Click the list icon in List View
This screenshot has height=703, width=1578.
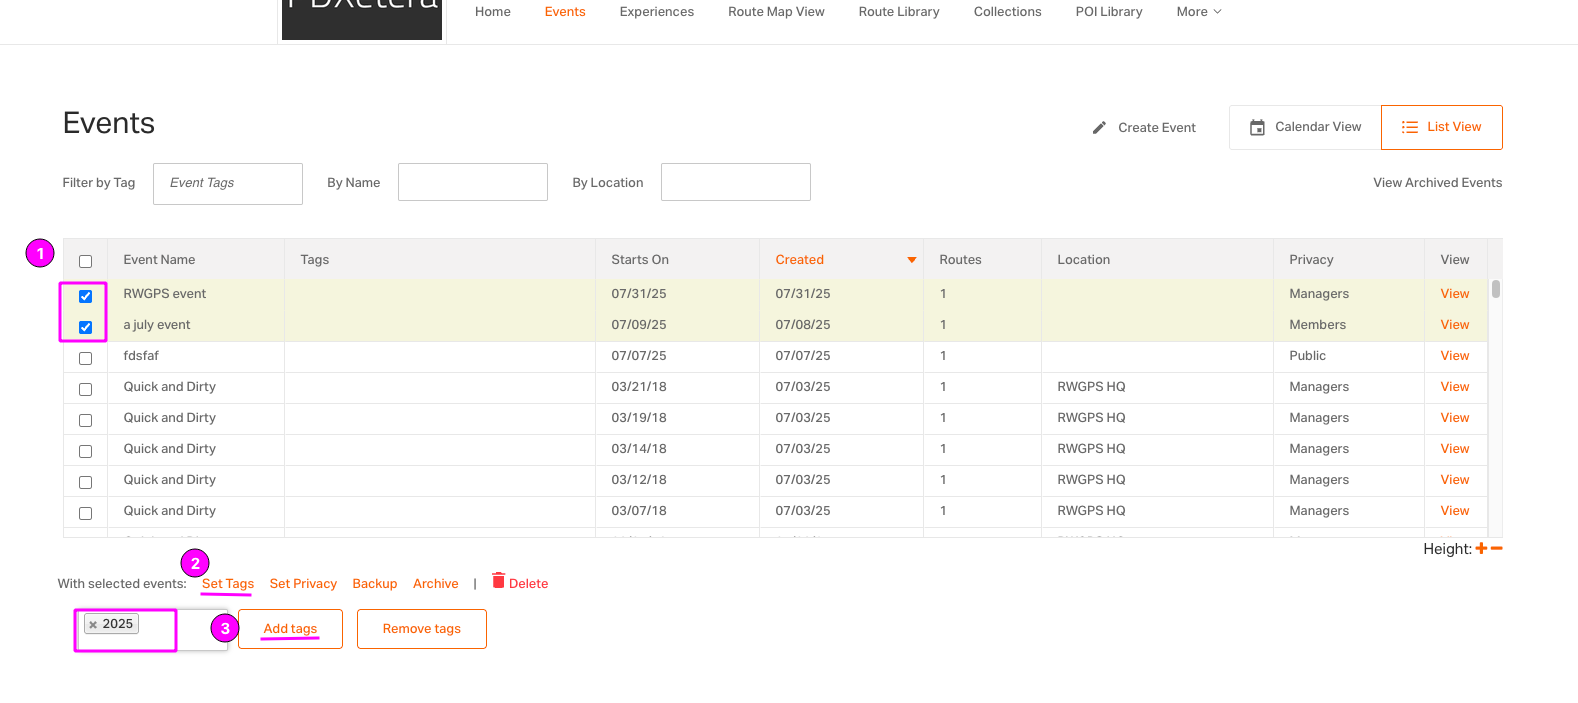coord(1410,127)
